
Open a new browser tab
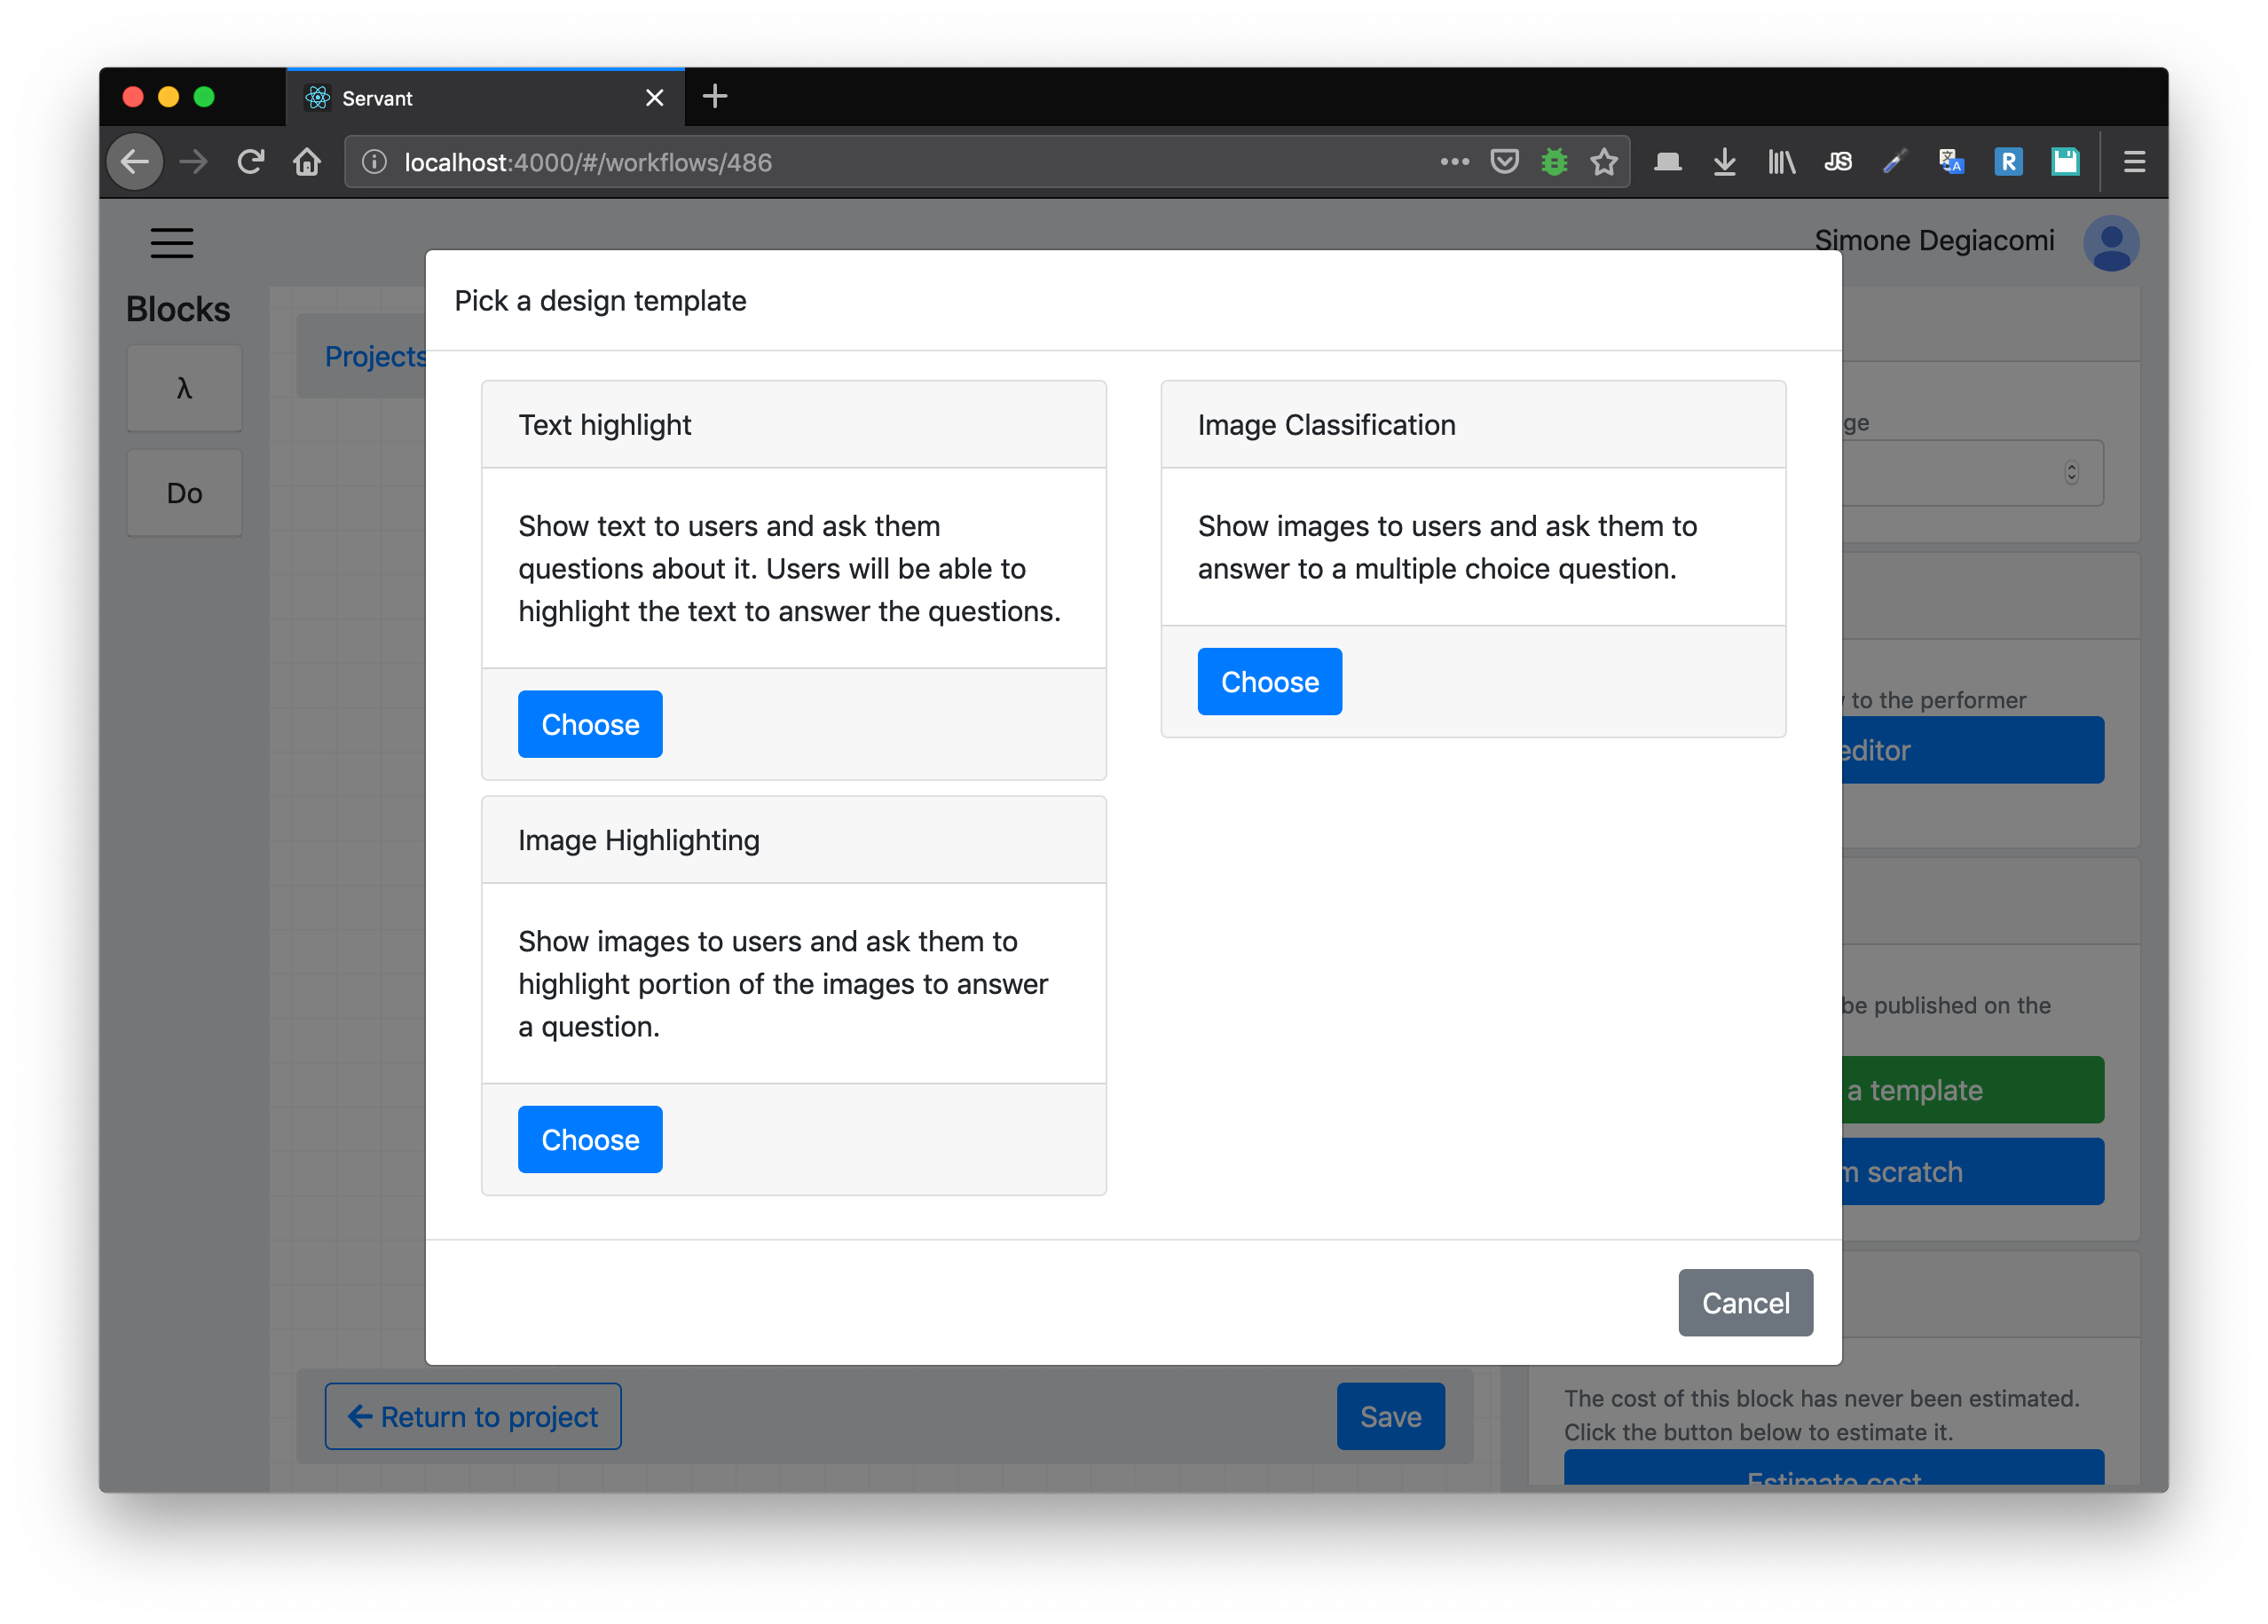(x=715, y=97)
